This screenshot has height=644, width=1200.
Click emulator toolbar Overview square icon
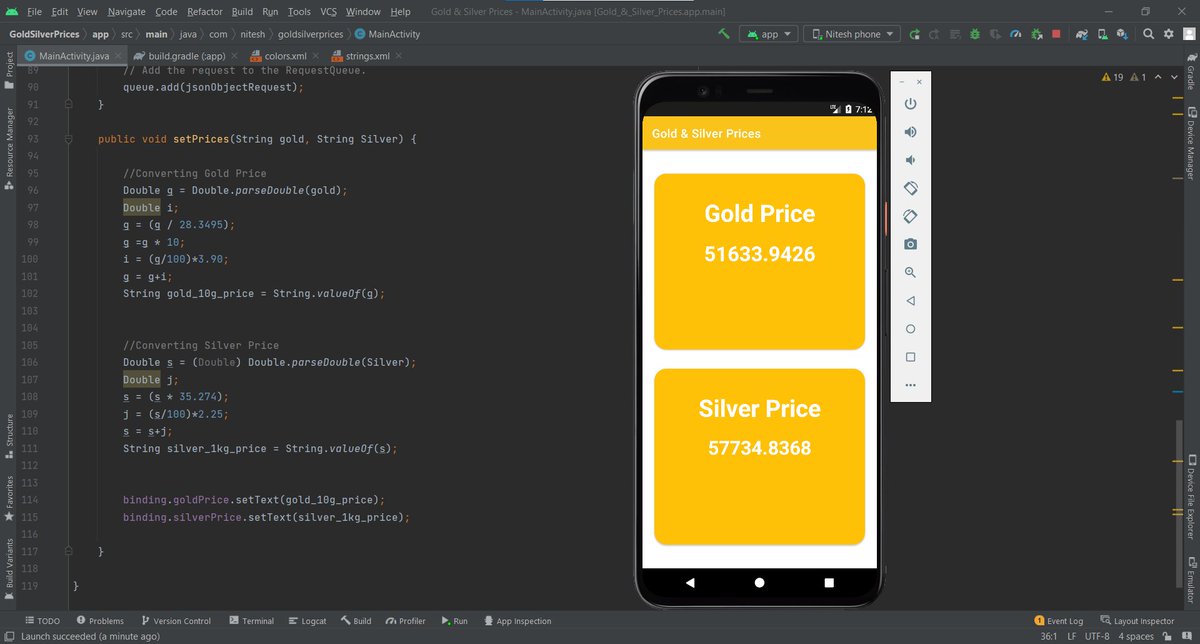[910, 356]
